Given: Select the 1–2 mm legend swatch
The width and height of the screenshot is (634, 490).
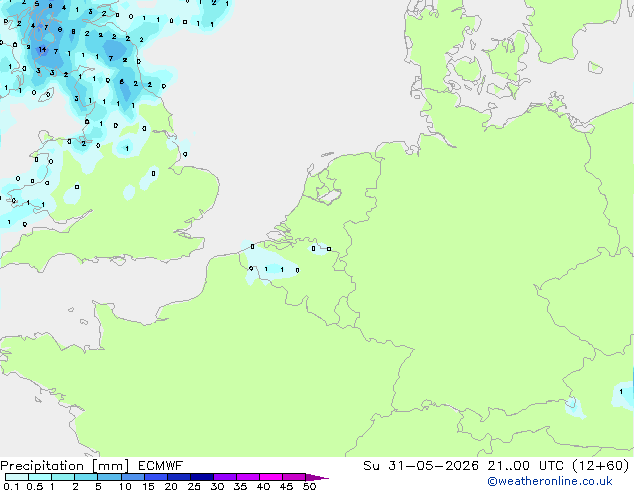Looking at the screenshot, I should pos(63,477).
